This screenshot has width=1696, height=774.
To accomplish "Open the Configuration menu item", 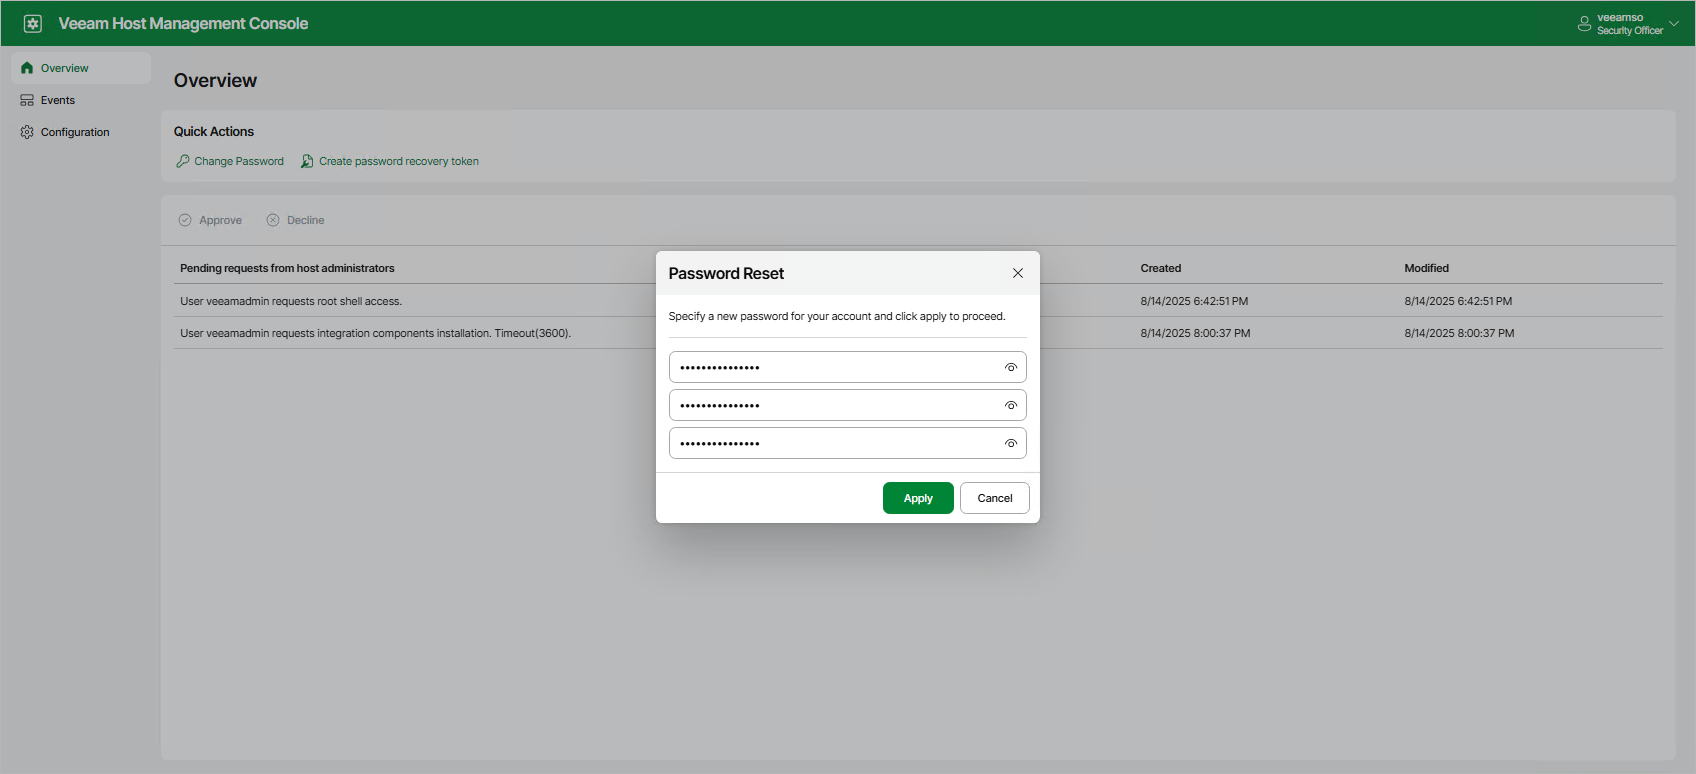I will (81, 132).
